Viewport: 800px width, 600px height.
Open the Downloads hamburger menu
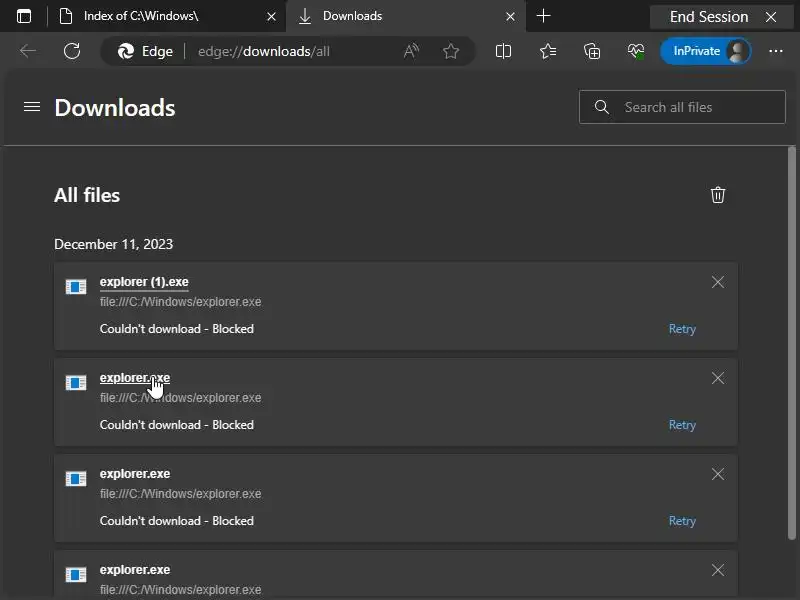(32, 107)
